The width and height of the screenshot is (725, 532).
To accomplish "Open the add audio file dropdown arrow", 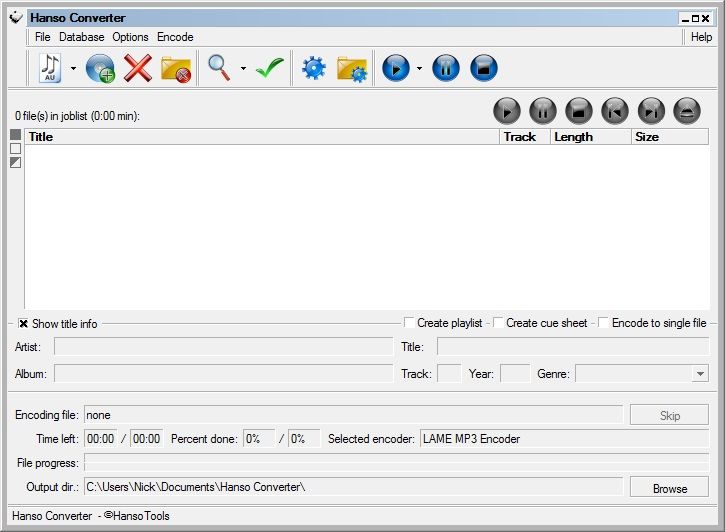I will (74, 68).
